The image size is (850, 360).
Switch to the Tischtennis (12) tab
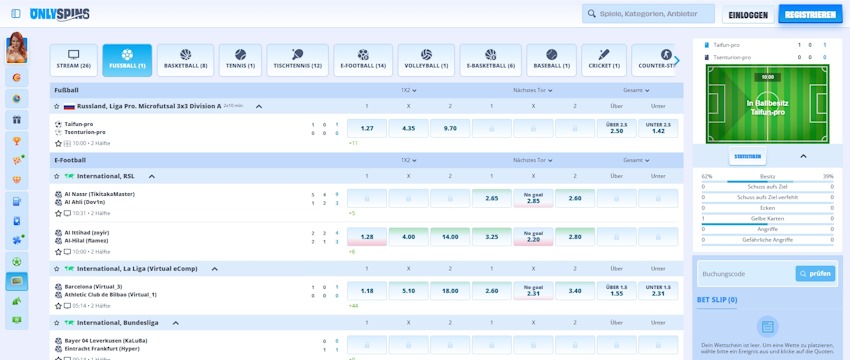[x=298, y=60]
